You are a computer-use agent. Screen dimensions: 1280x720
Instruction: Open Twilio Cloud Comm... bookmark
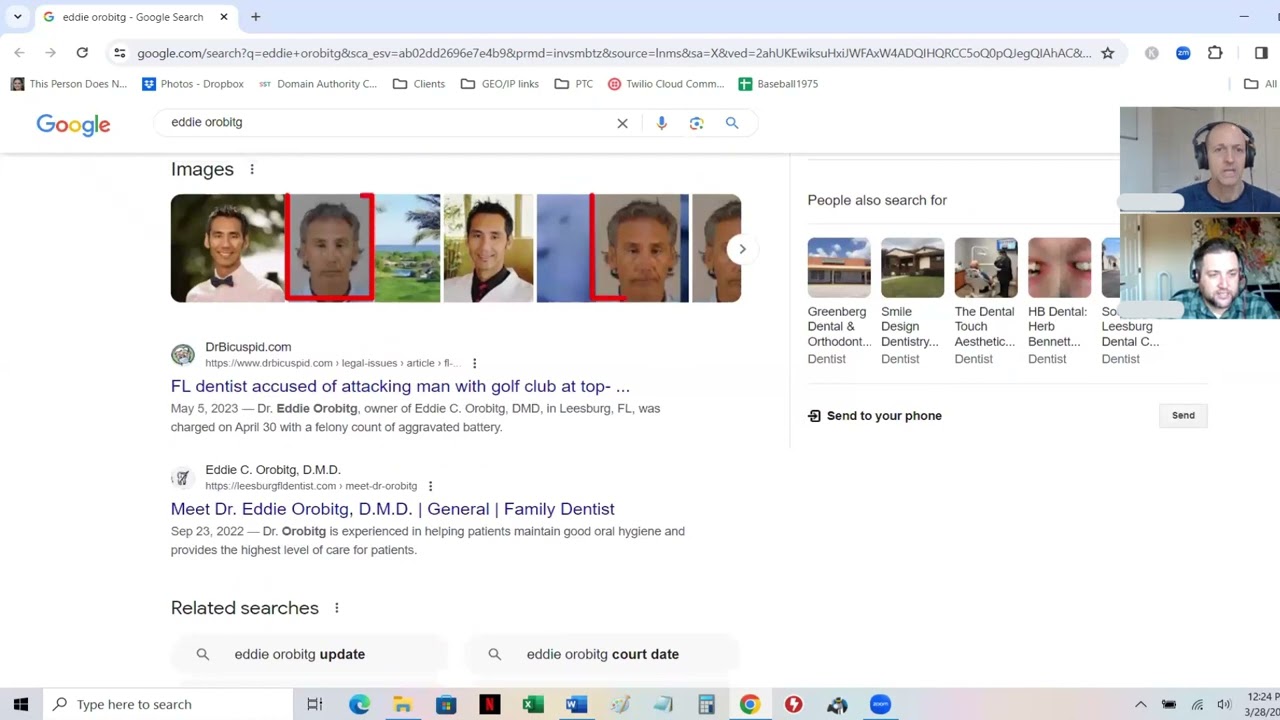click(x=666, y=84)
